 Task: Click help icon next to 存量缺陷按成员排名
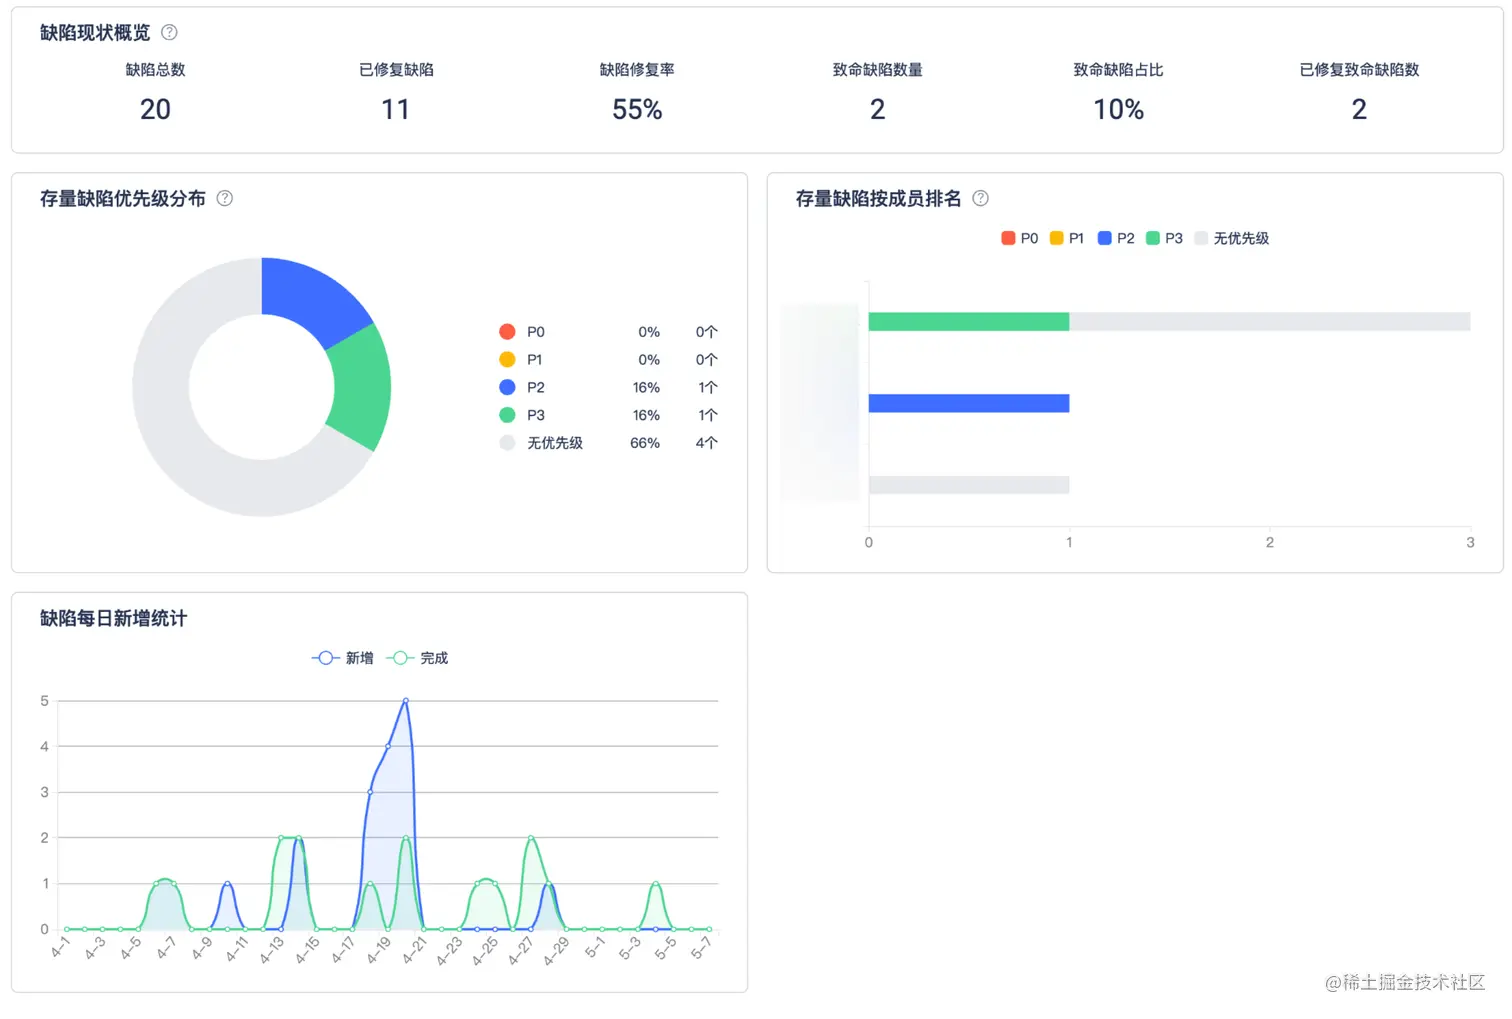pos(981,198)
